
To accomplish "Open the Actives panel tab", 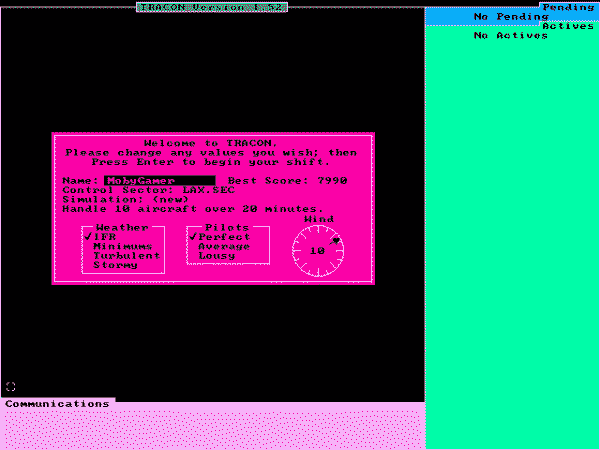I will click(568, 26).
